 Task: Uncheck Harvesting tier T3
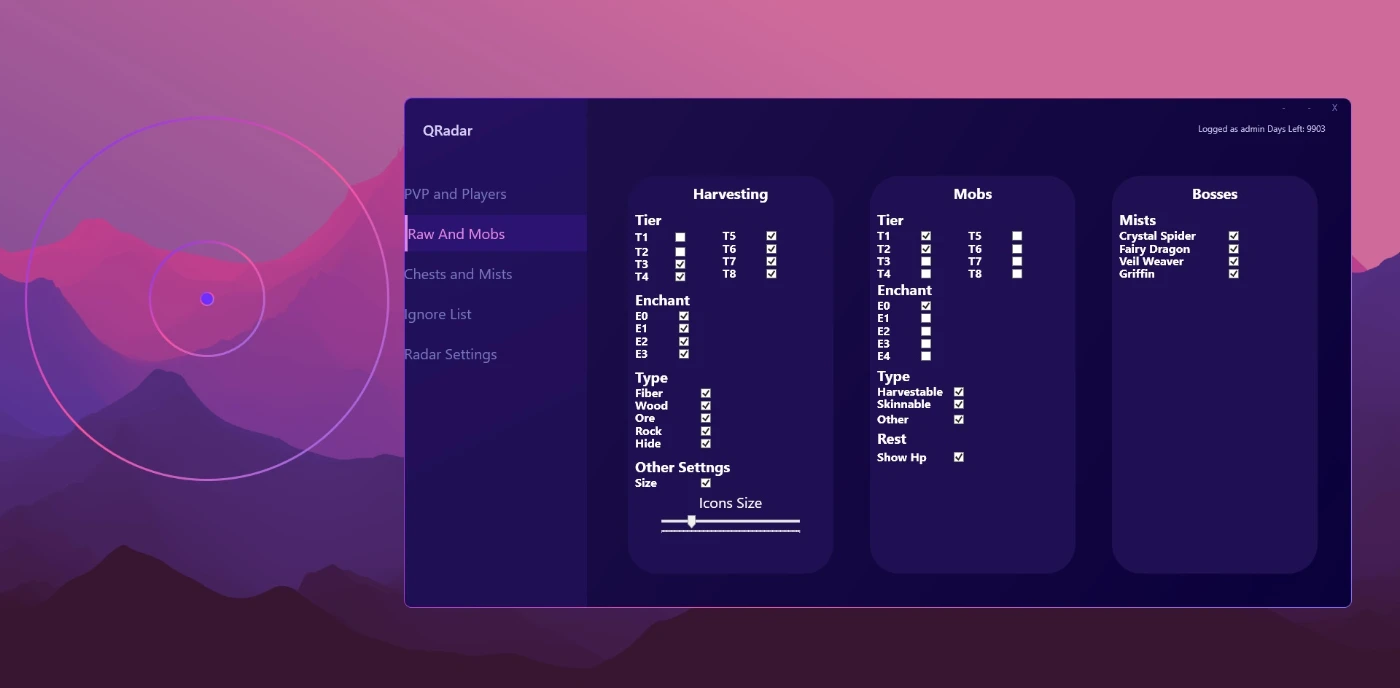[x=680, y=264]
